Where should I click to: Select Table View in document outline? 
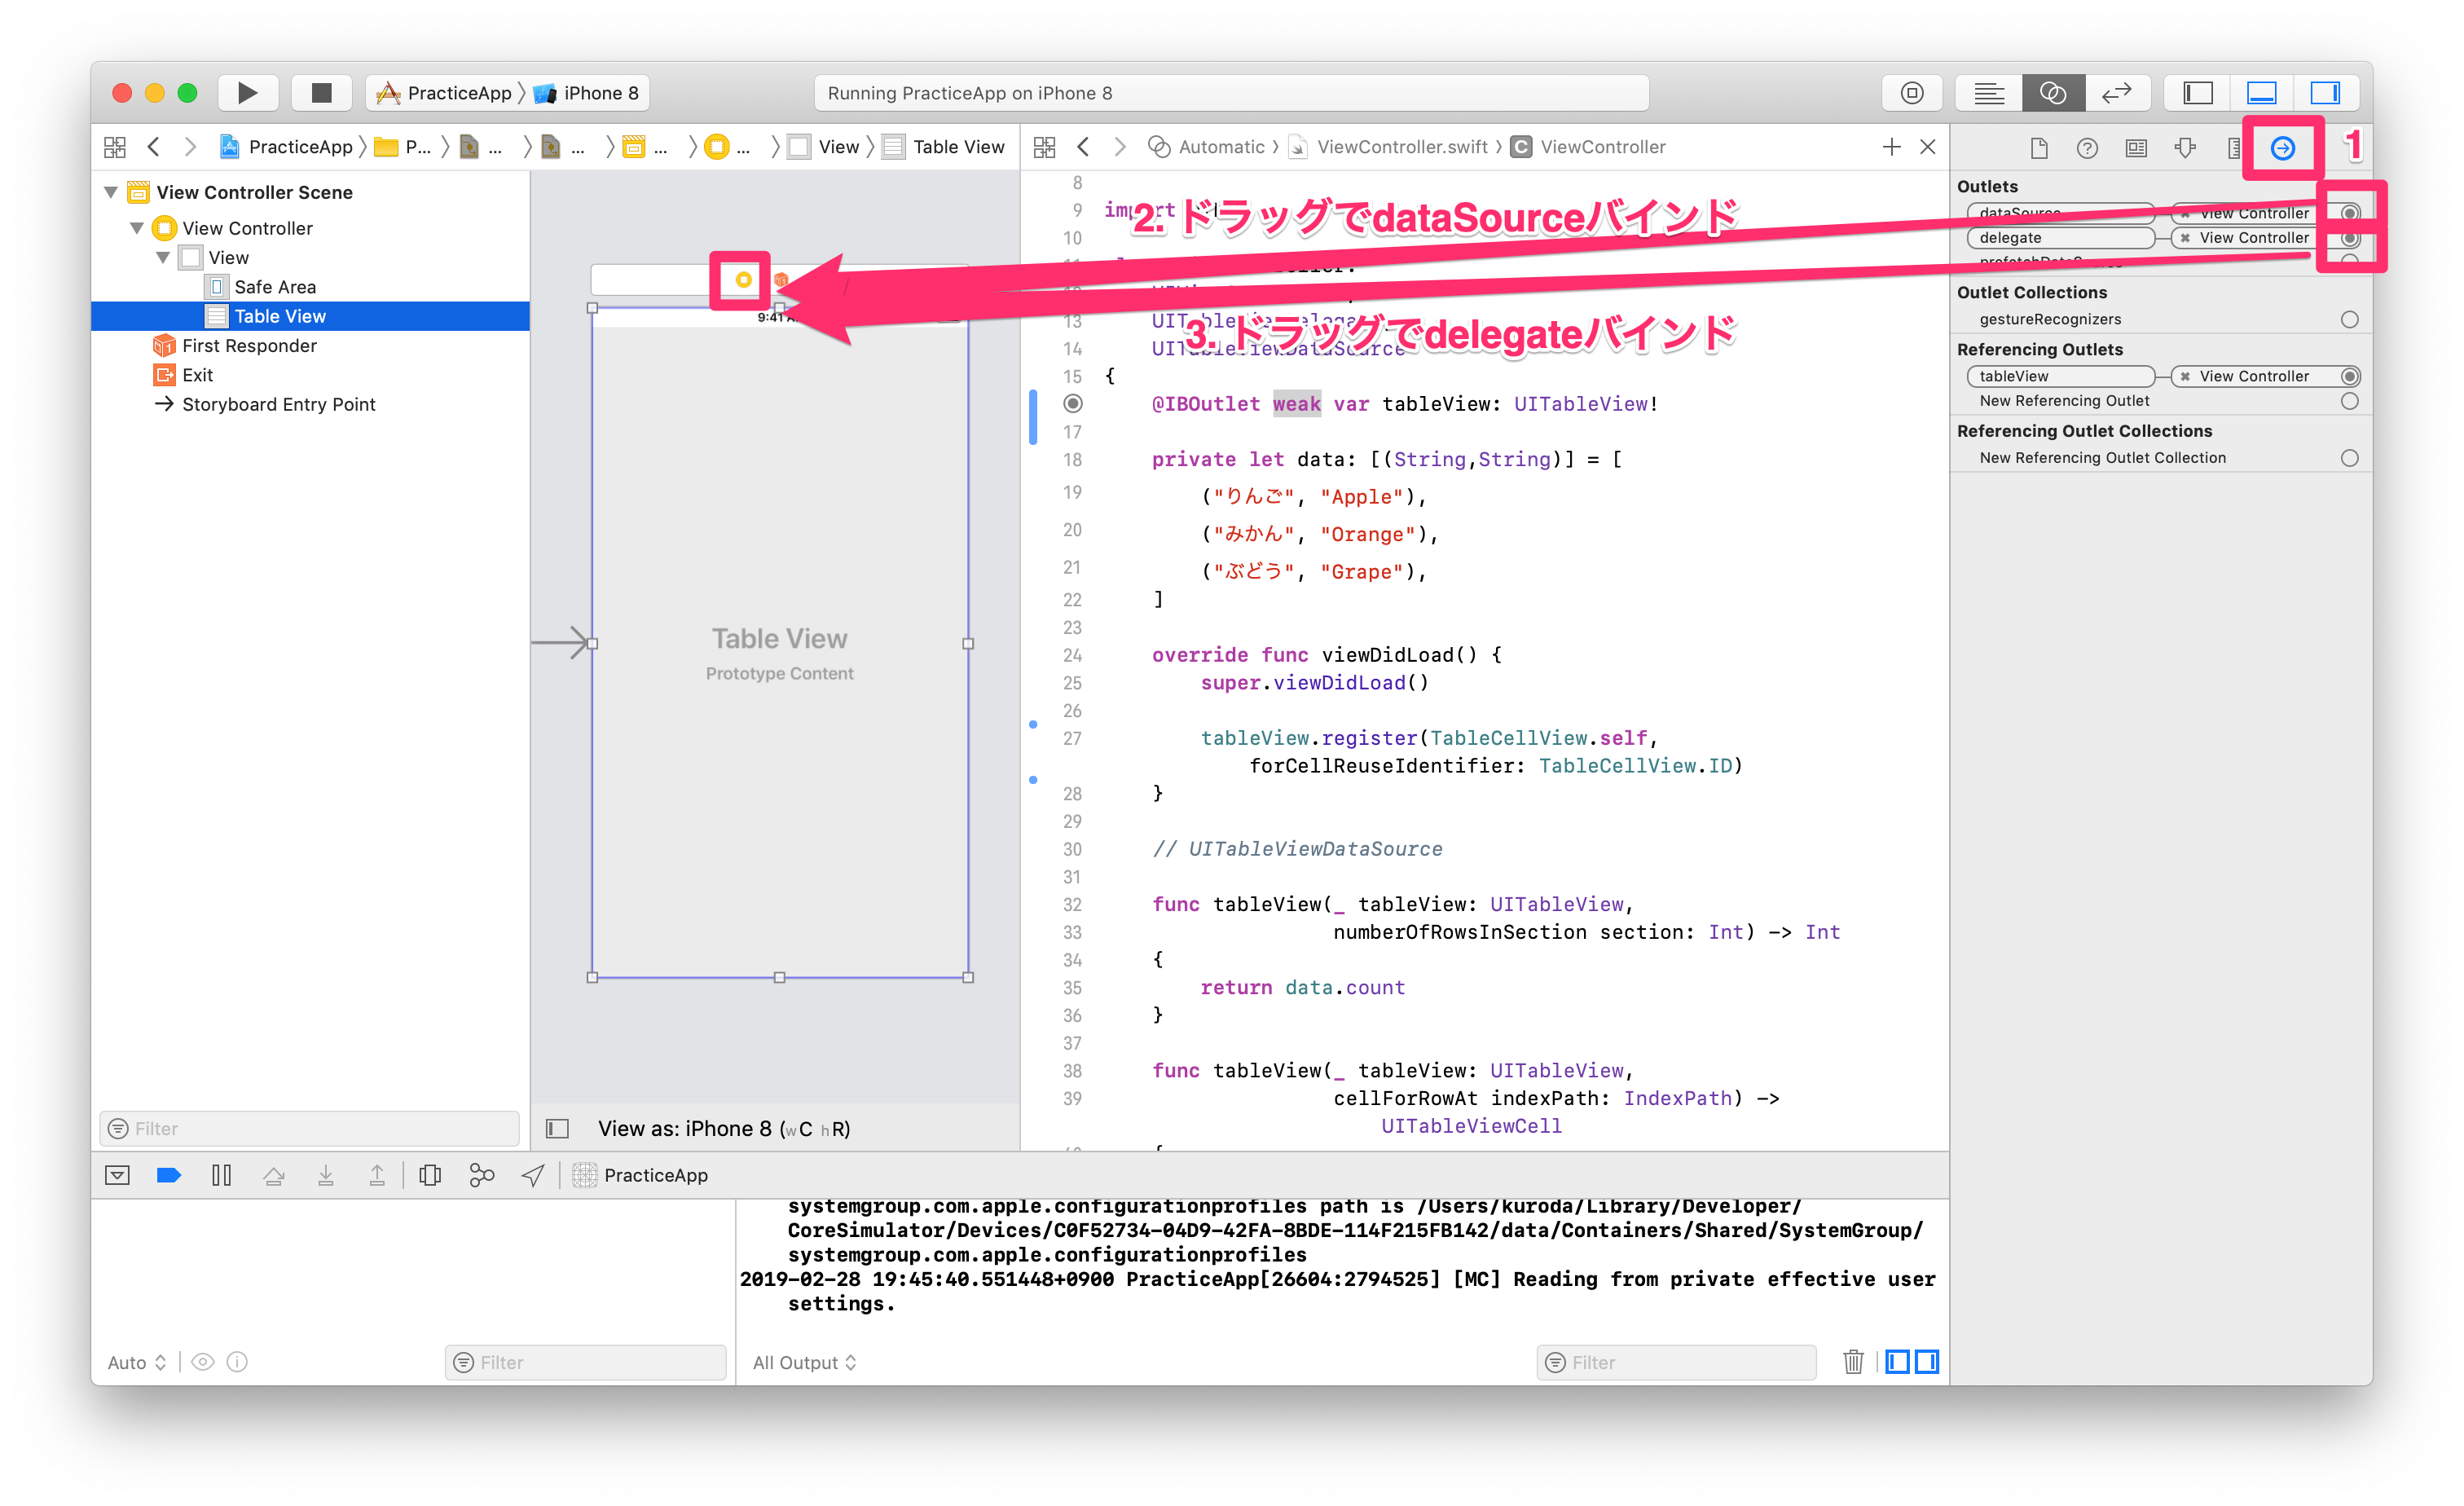coord(279,316)
